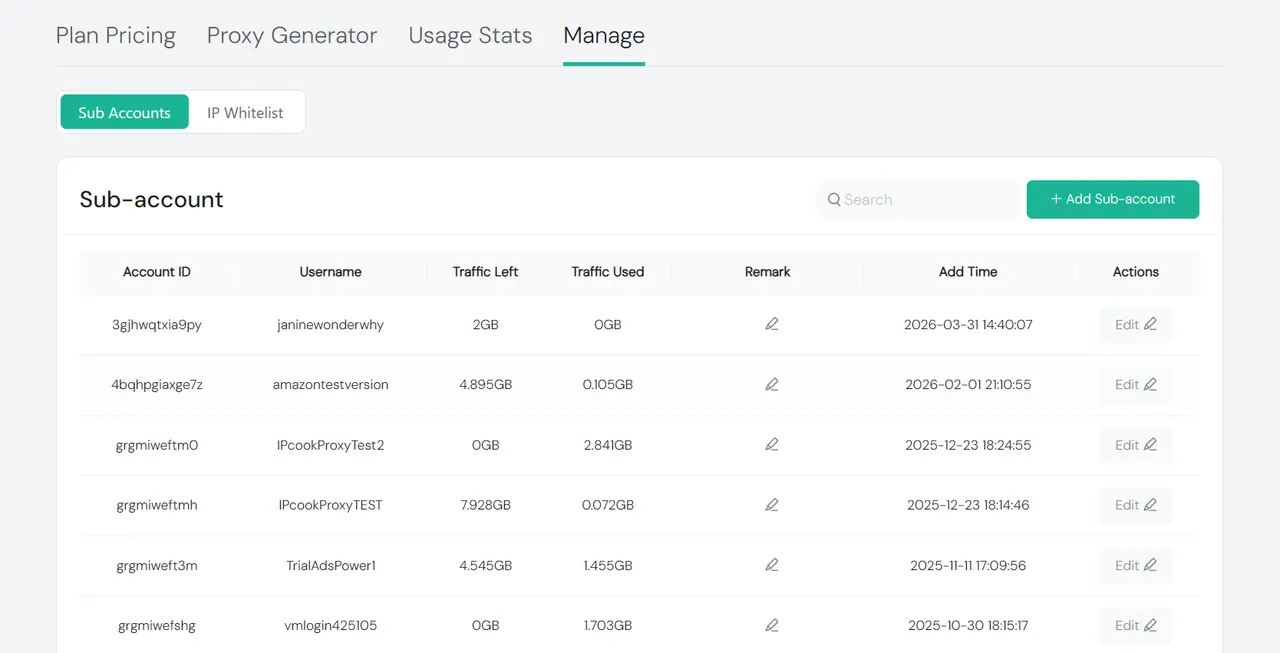Edit the remark for vmlogin425105
The width and height of the screenshot is (1280, 653).
[x=771, y=624]
